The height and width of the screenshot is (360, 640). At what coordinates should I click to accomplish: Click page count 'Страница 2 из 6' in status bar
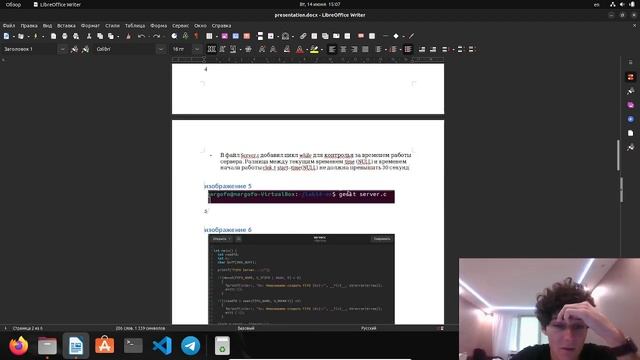pos(28,328)
